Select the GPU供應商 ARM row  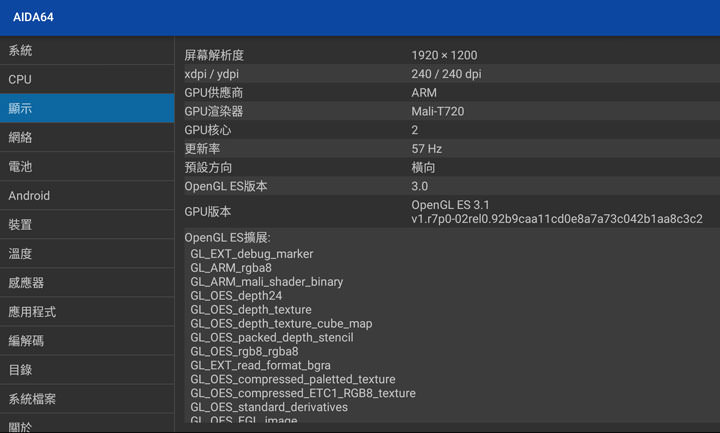point(446,93)
